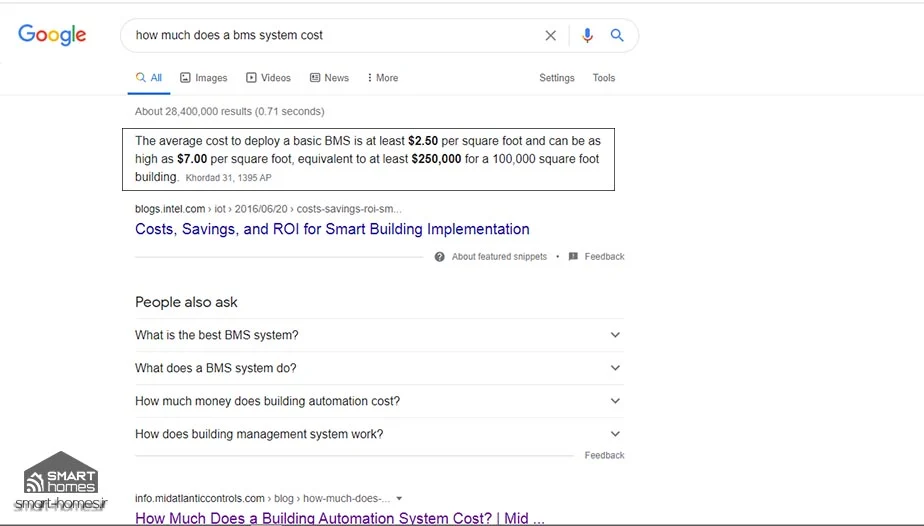
Task: Select the All tab
Action: tap(148, 78)
